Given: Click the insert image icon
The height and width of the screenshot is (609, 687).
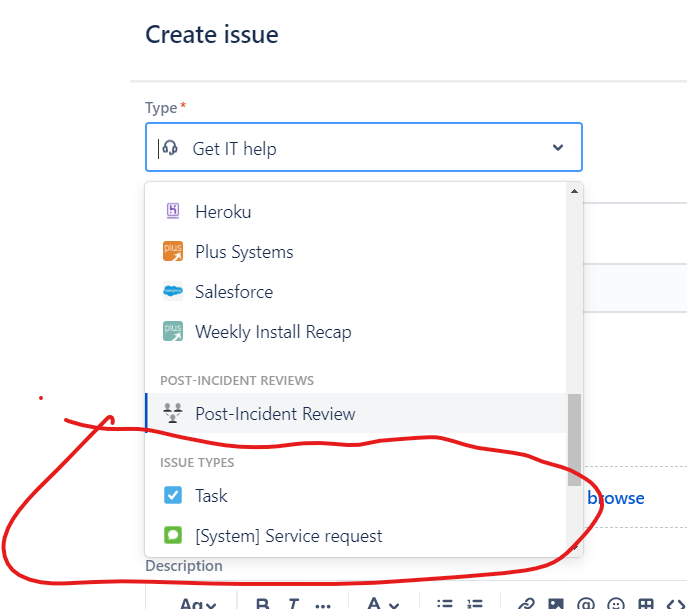Looking at the screenshot, I should point(556,604).
